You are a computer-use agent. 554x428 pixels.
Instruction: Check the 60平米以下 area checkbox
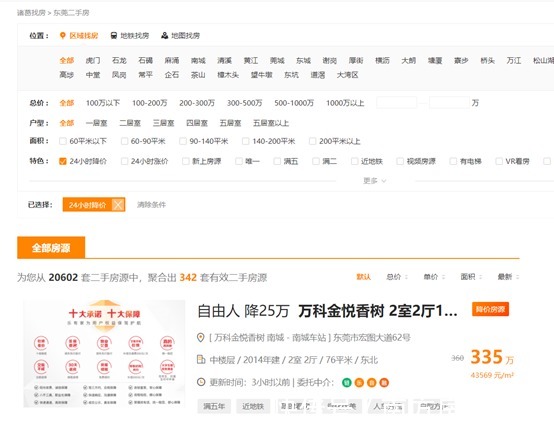63,141
